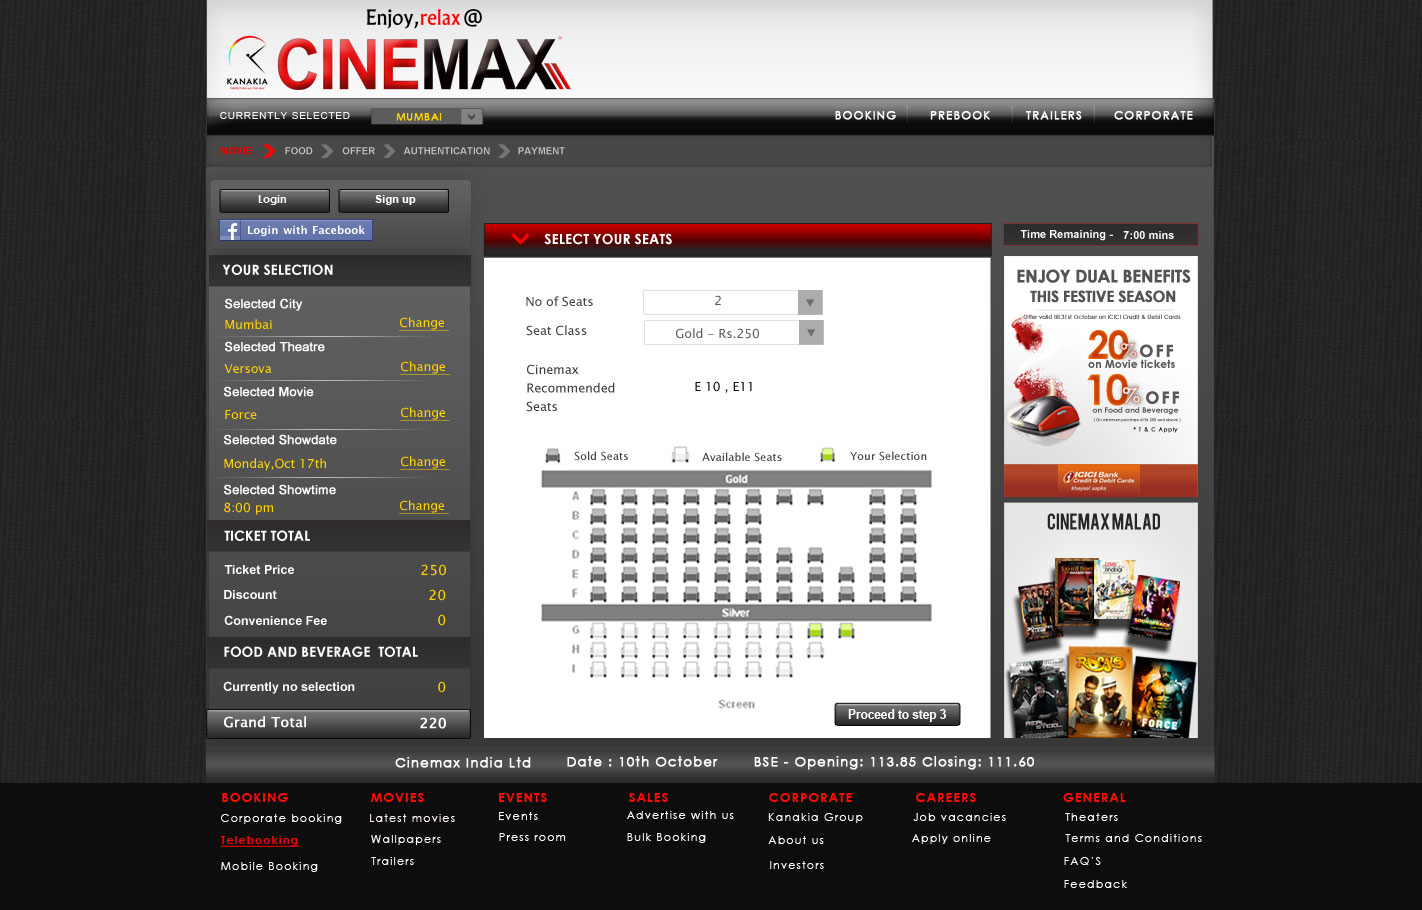This screenshot has width=1422, height=910.
Task: Open the Seat Class Gold Rs.250 dropdown
Action: pyautogui.click(x=733, y=333)
